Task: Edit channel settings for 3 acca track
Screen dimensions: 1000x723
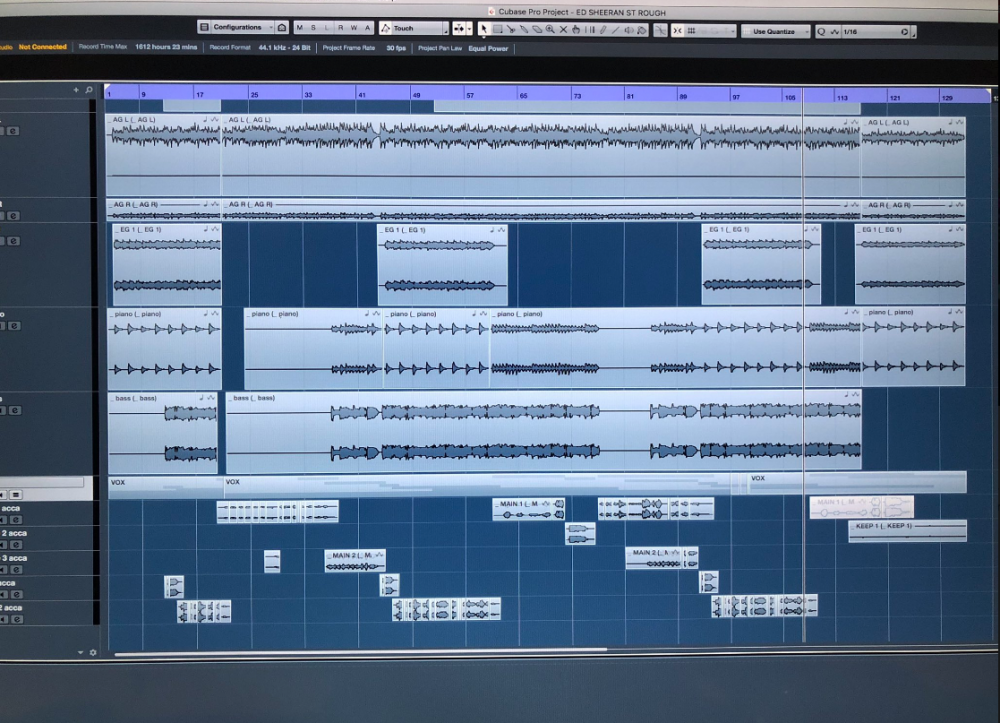Action: coord(17,570)
